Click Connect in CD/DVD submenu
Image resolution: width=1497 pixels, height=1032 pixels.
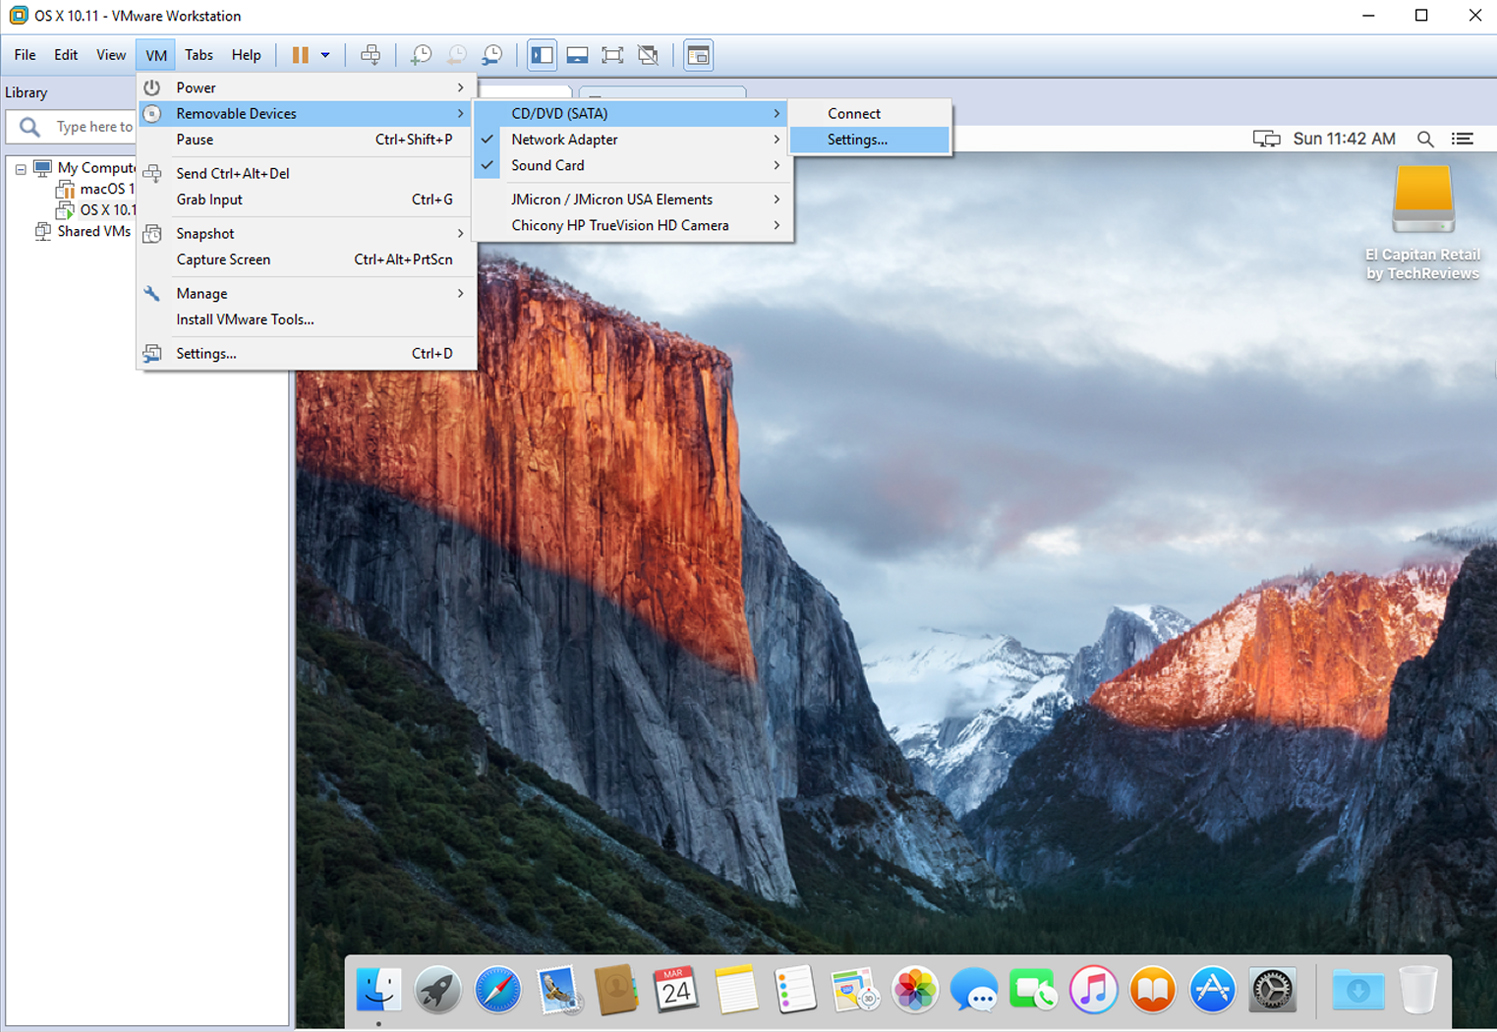[x=869, y=113]
